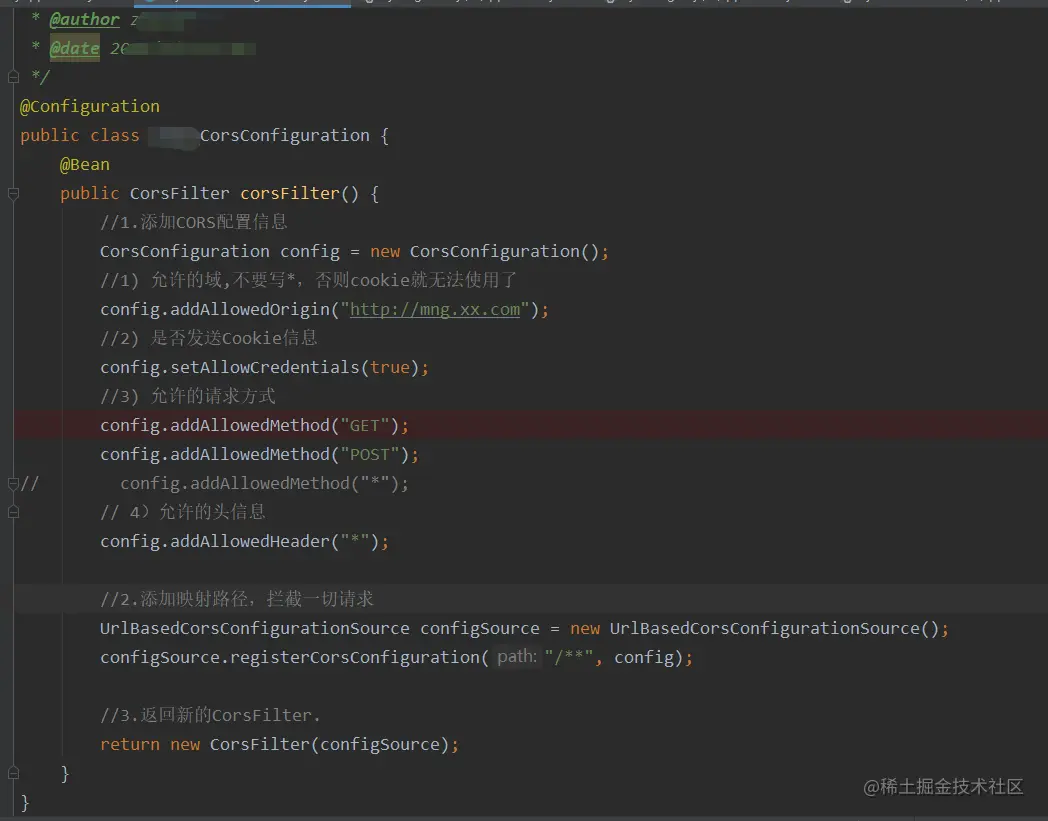Click the CorsConfiguration class name in declaration
This screenshot has height=821, width=1048.
click(x=284, y=136)
